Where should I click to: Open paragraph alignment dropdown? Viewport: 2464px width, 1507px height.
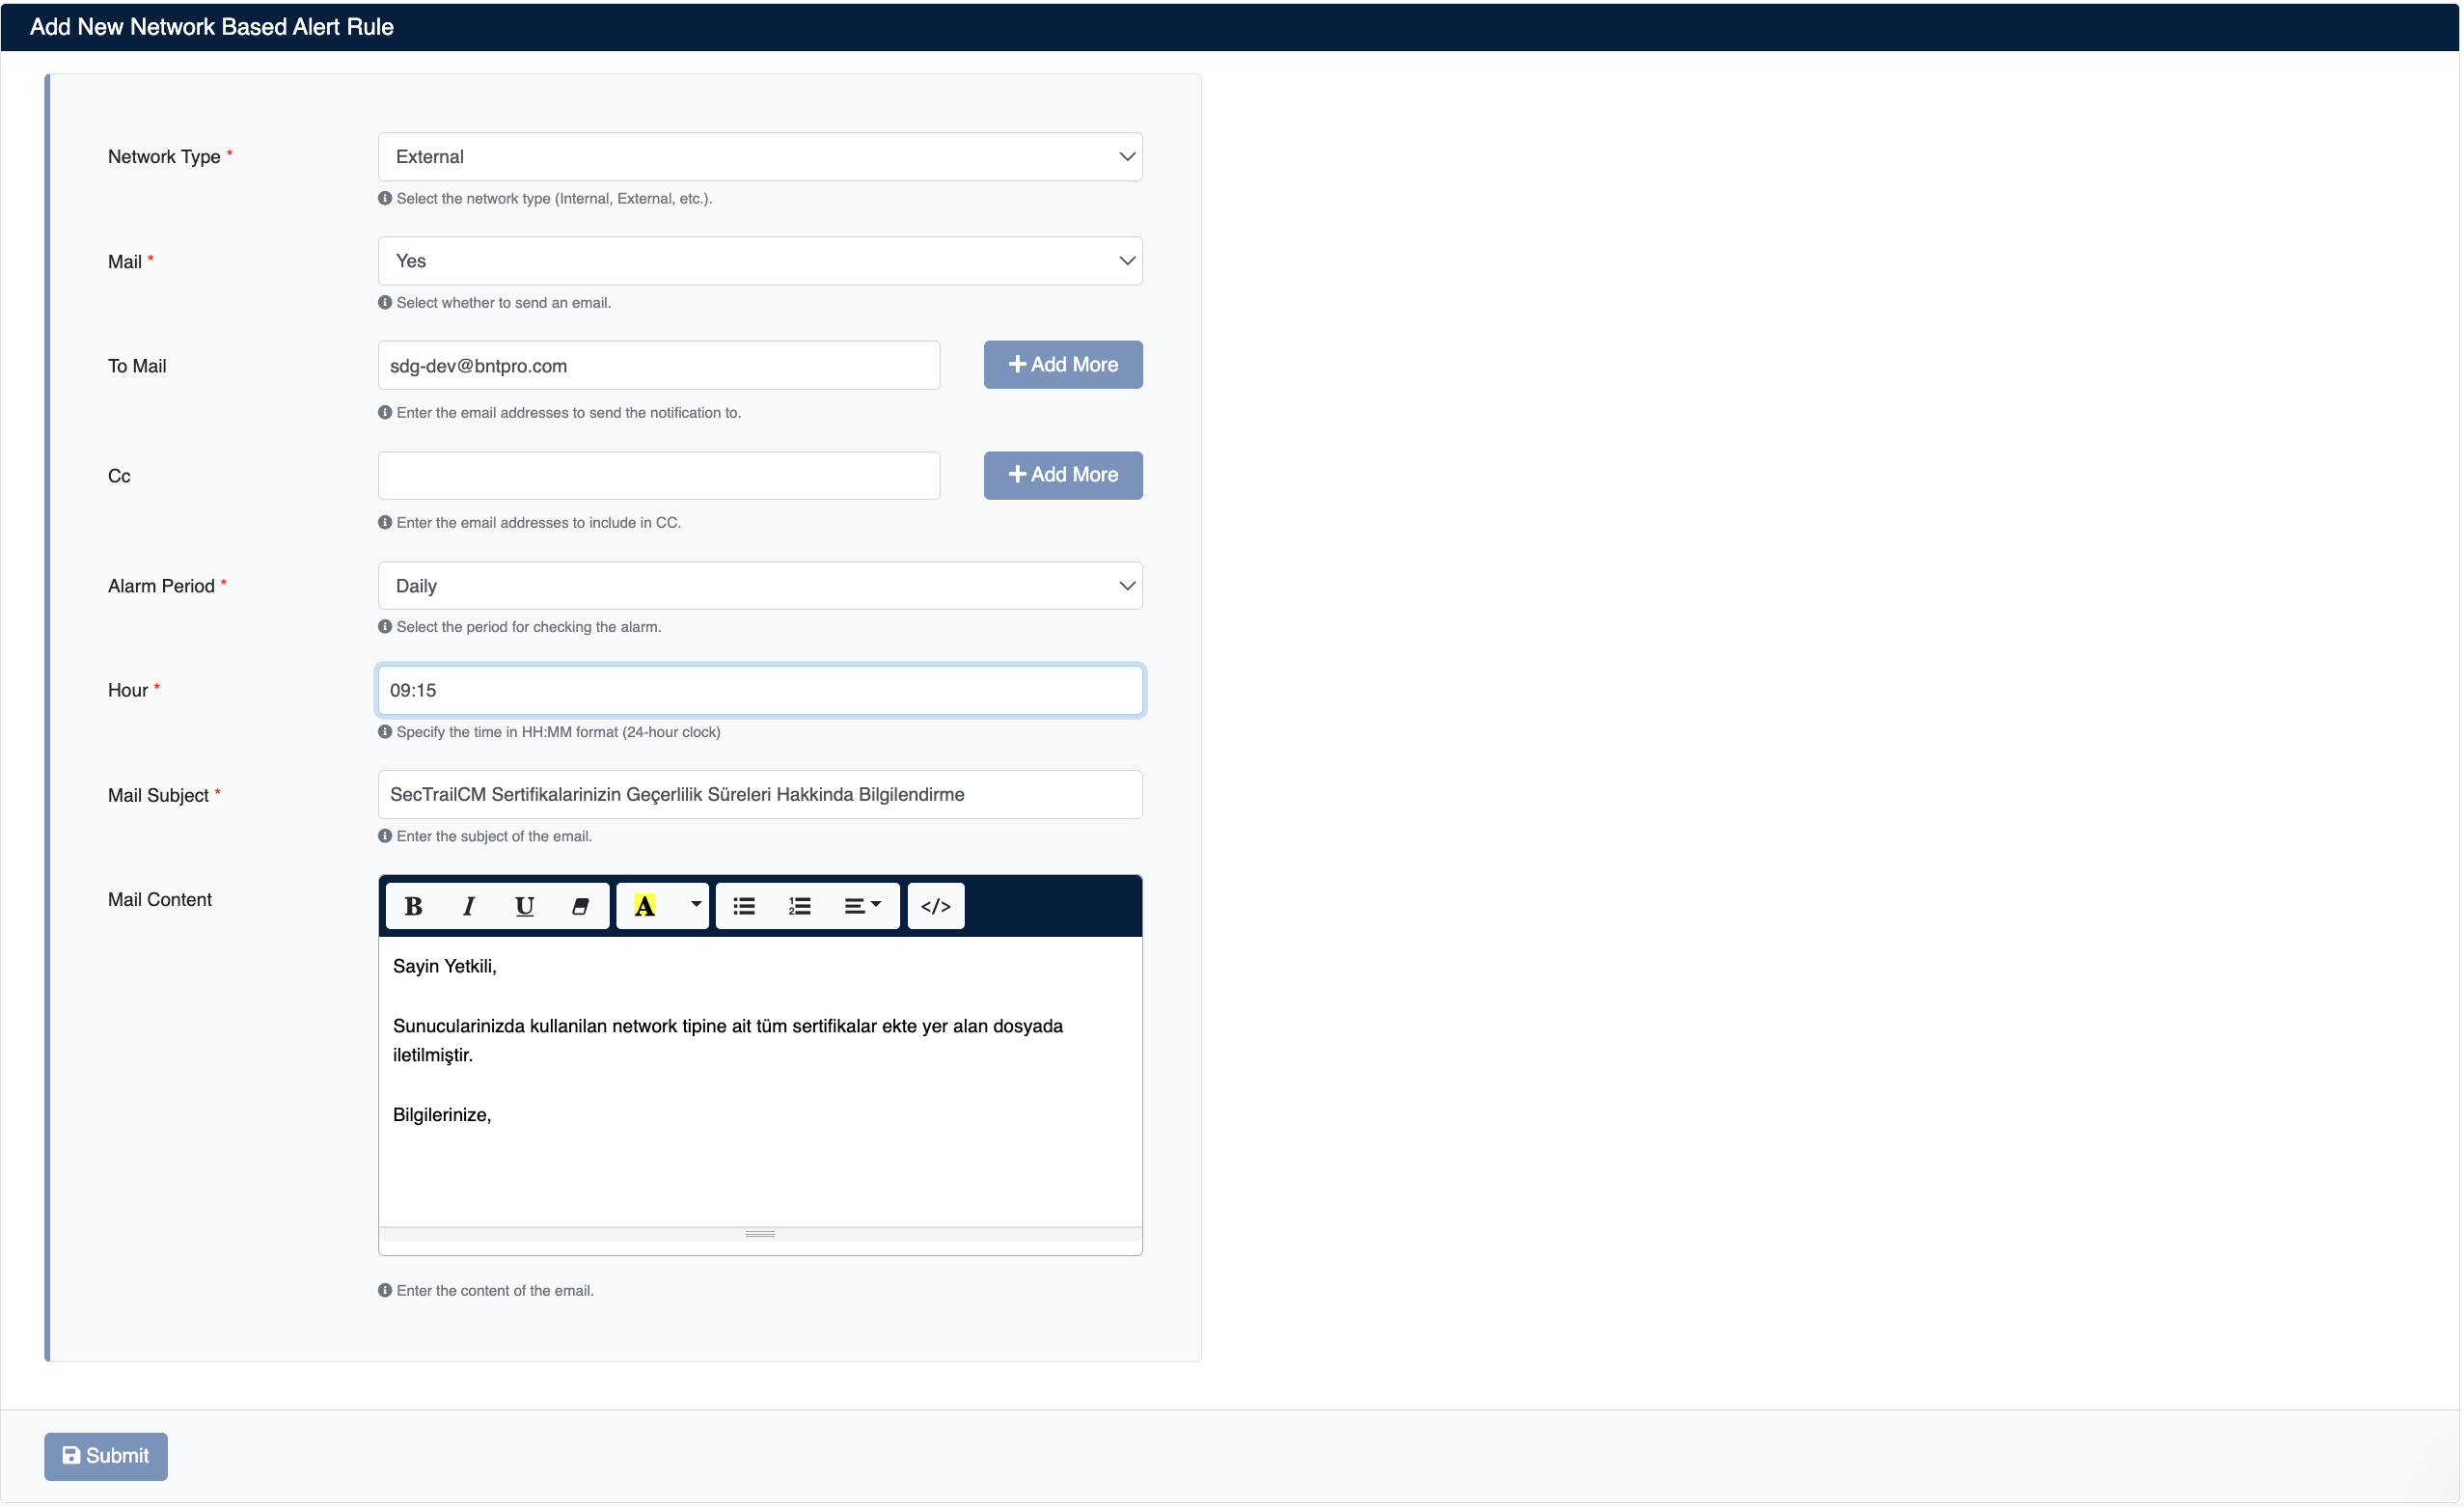click(x=862, y=906)
